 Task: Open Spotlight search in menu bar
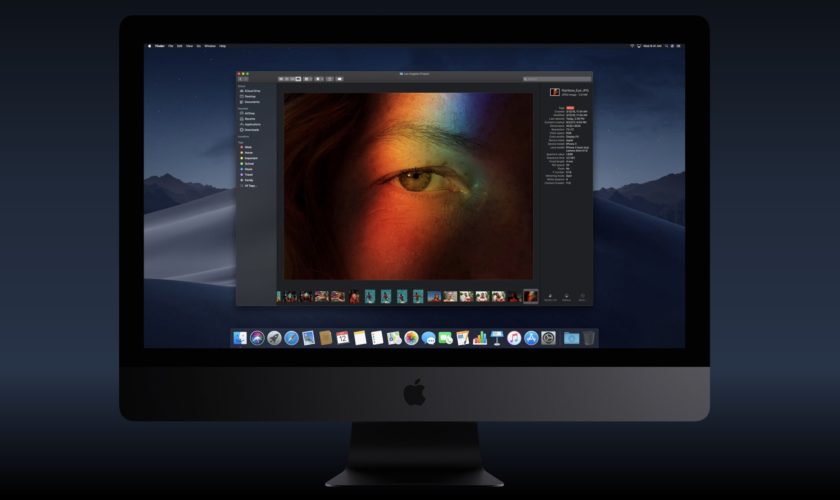(x=666, y=46)
